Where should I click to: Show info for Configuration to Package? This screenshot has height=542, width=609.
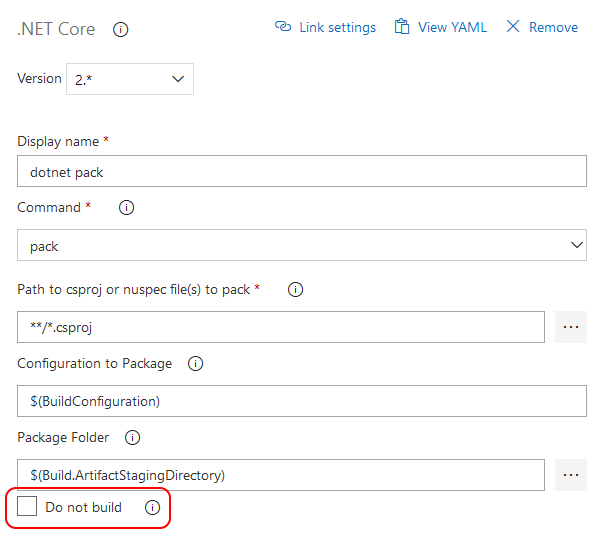[x=195, y=364]
